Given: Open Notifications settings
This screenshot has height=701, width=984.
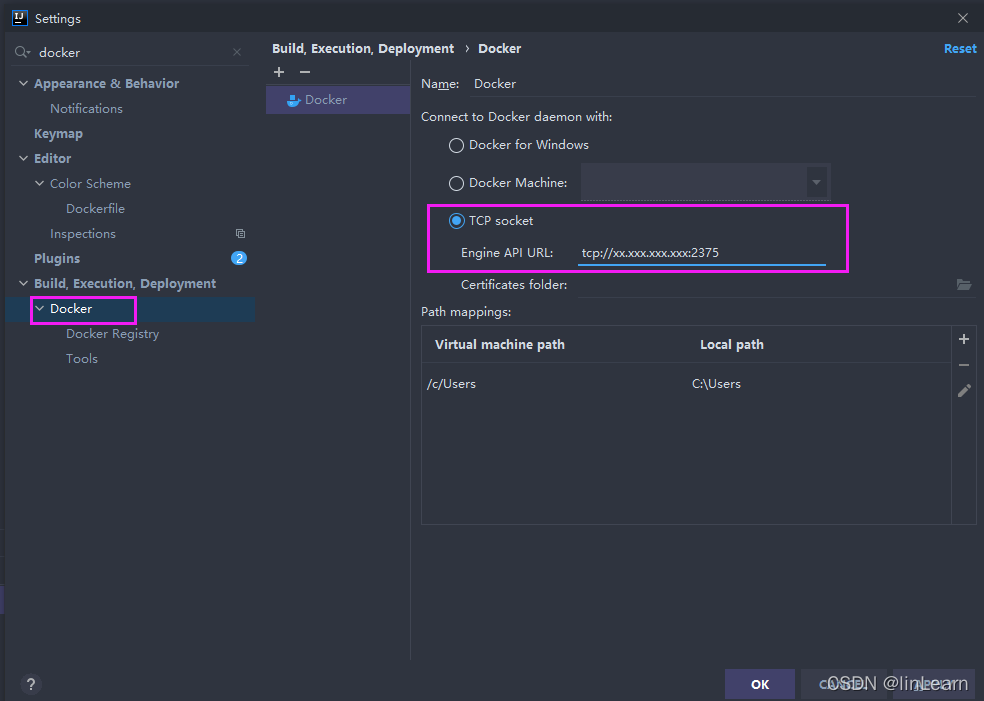Looking at the screenshot, I should [x=87, y=109].
